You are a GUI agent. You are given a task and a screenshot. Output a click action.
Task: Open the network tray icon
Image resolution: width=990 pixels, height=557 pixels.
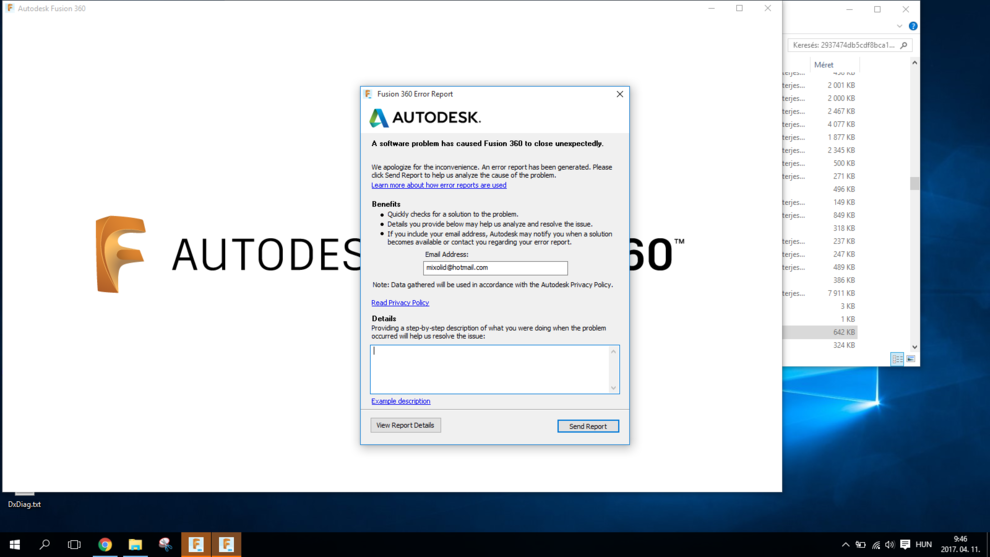(x=876, y=544)
